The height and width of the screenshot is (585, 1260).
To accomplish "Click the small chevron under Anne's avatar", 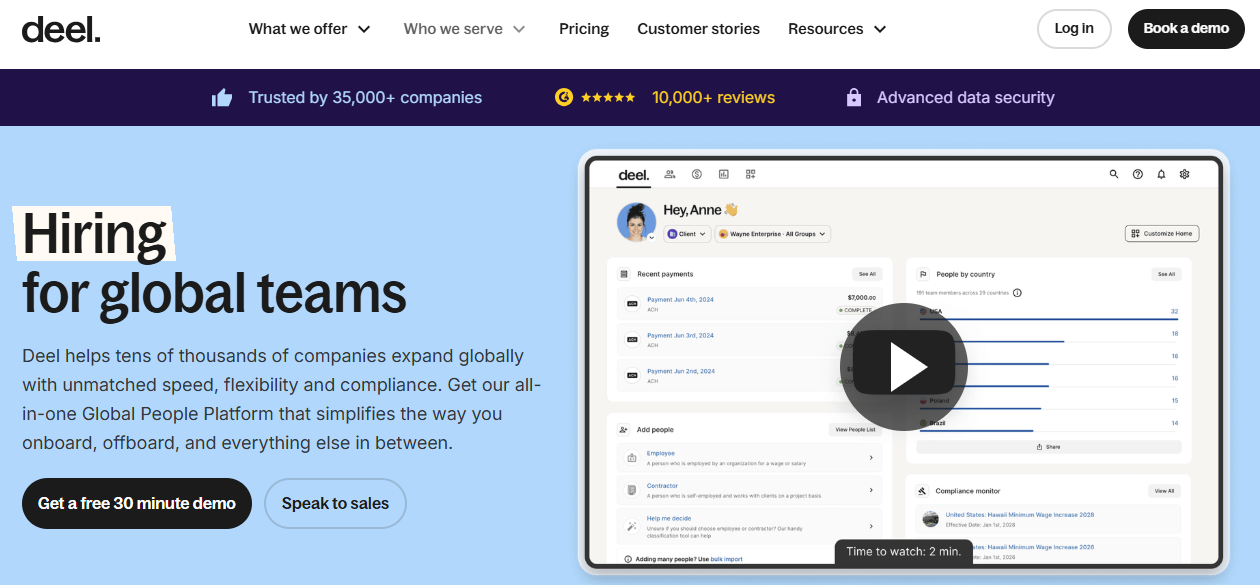I will click(x=651, y=238).
